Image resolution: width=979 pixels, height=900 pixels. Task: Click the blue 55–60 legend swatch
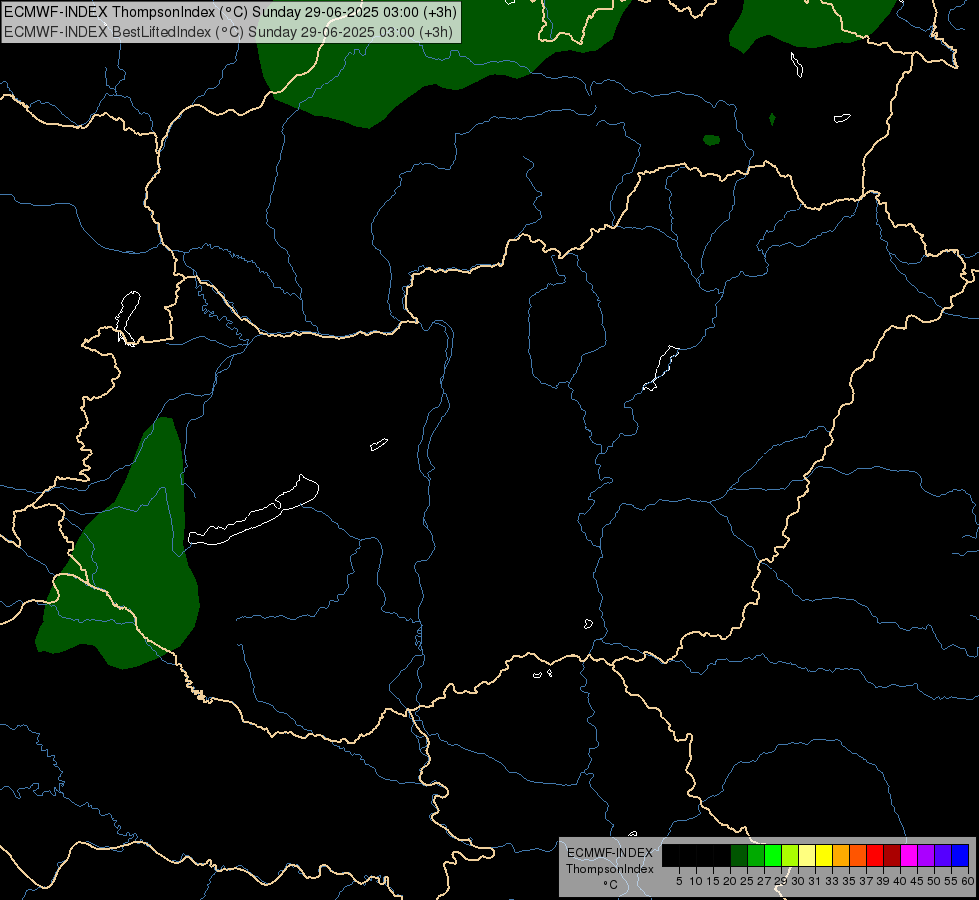pos(960,855)
